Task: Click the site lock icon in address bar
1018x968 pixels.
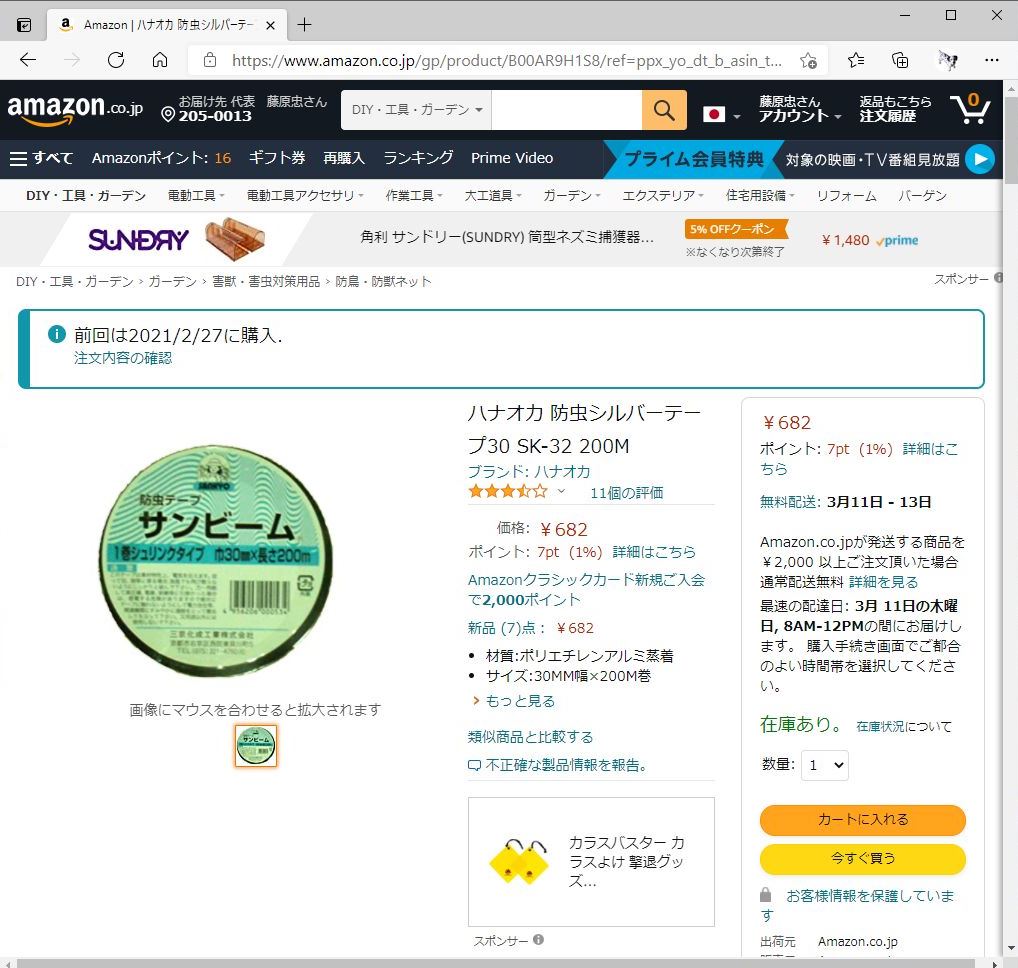Action: click(x=210, y=60)
